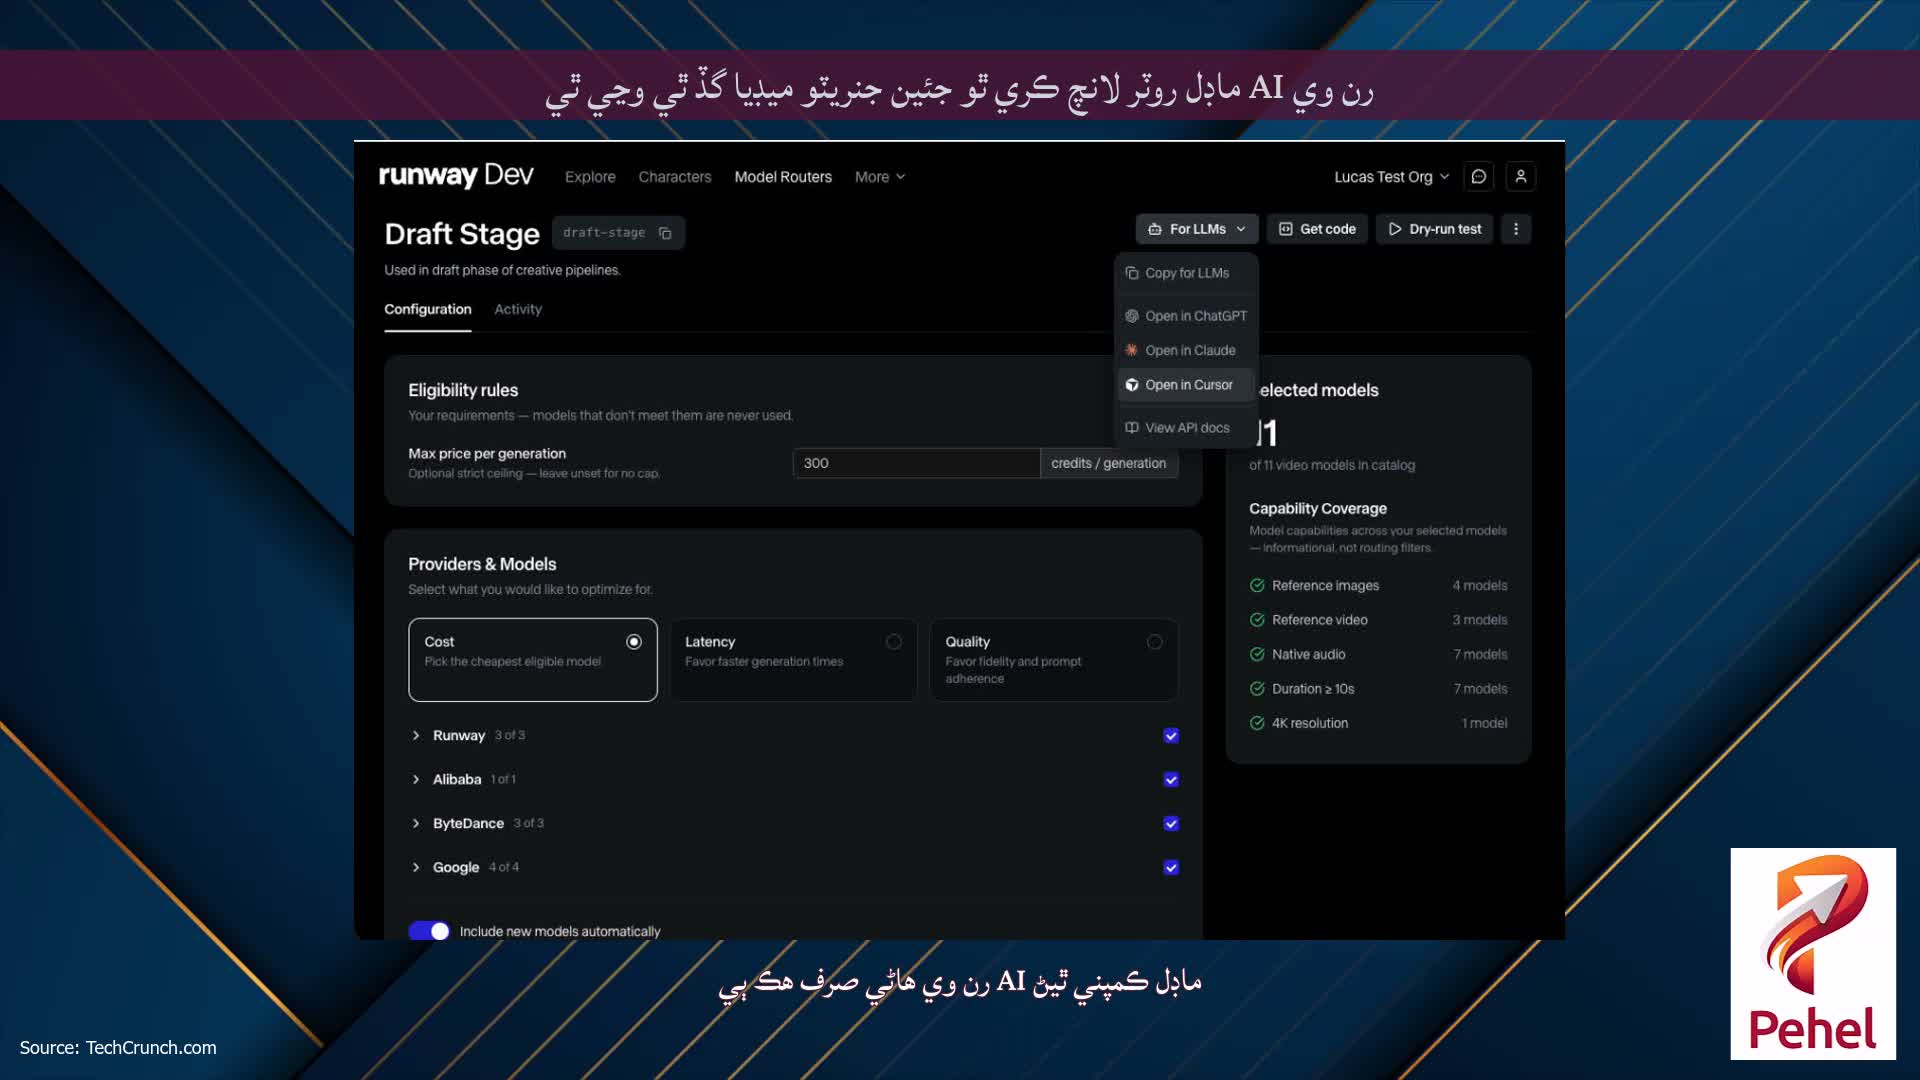Viewport: 1920px width, 1080px height.
Task: Open the chat feedback icon
Action: click(x=1479, y=176)
